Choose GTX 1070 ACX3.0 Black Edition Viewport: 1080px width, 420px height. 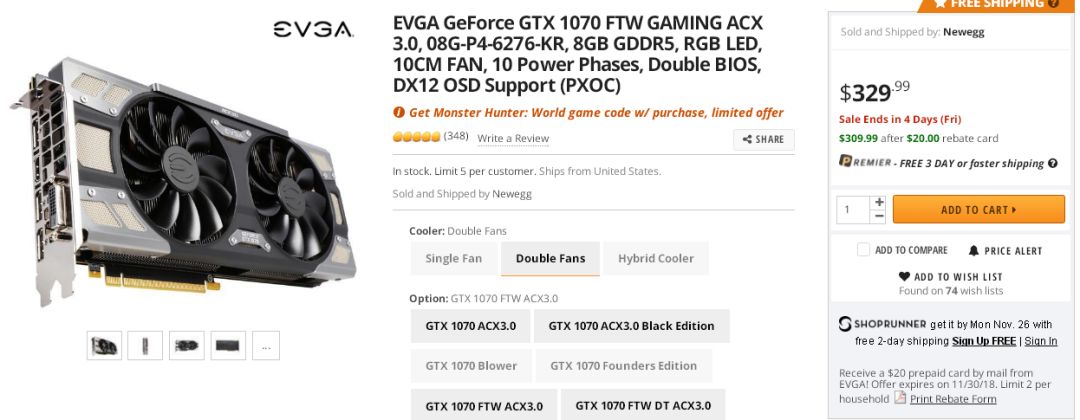tap(631, 325)
